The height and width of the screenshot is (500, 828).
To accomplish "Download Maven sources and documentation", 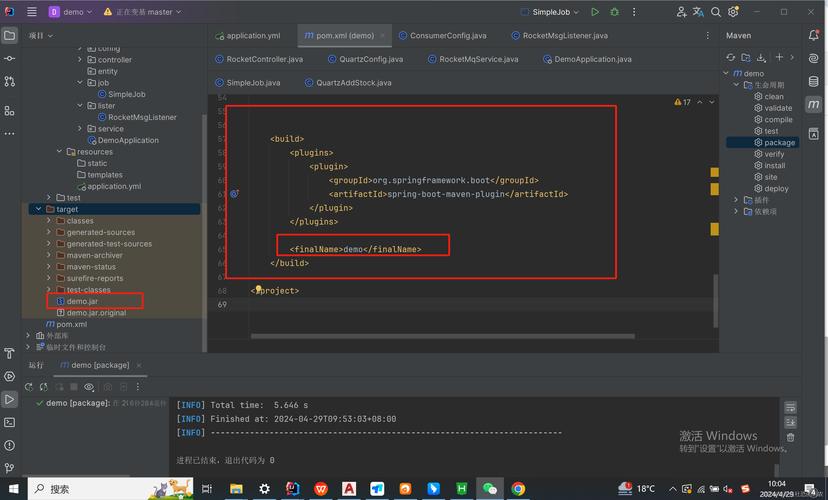I will [761, 57].
